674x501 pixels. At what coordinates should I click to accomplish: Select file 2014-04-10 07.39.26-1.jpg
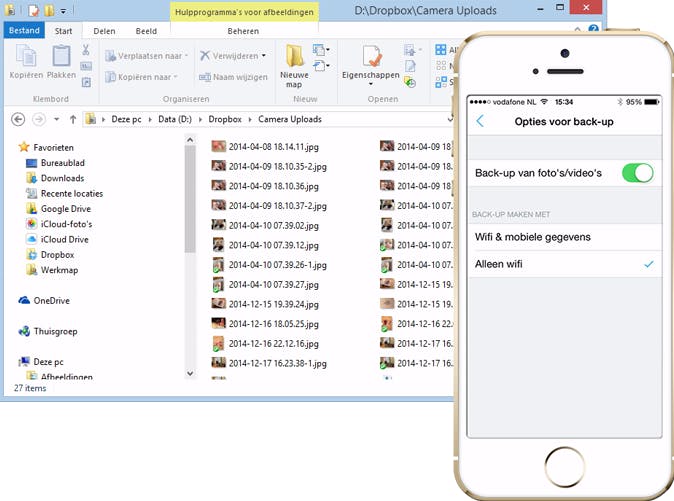pos(269,265)
